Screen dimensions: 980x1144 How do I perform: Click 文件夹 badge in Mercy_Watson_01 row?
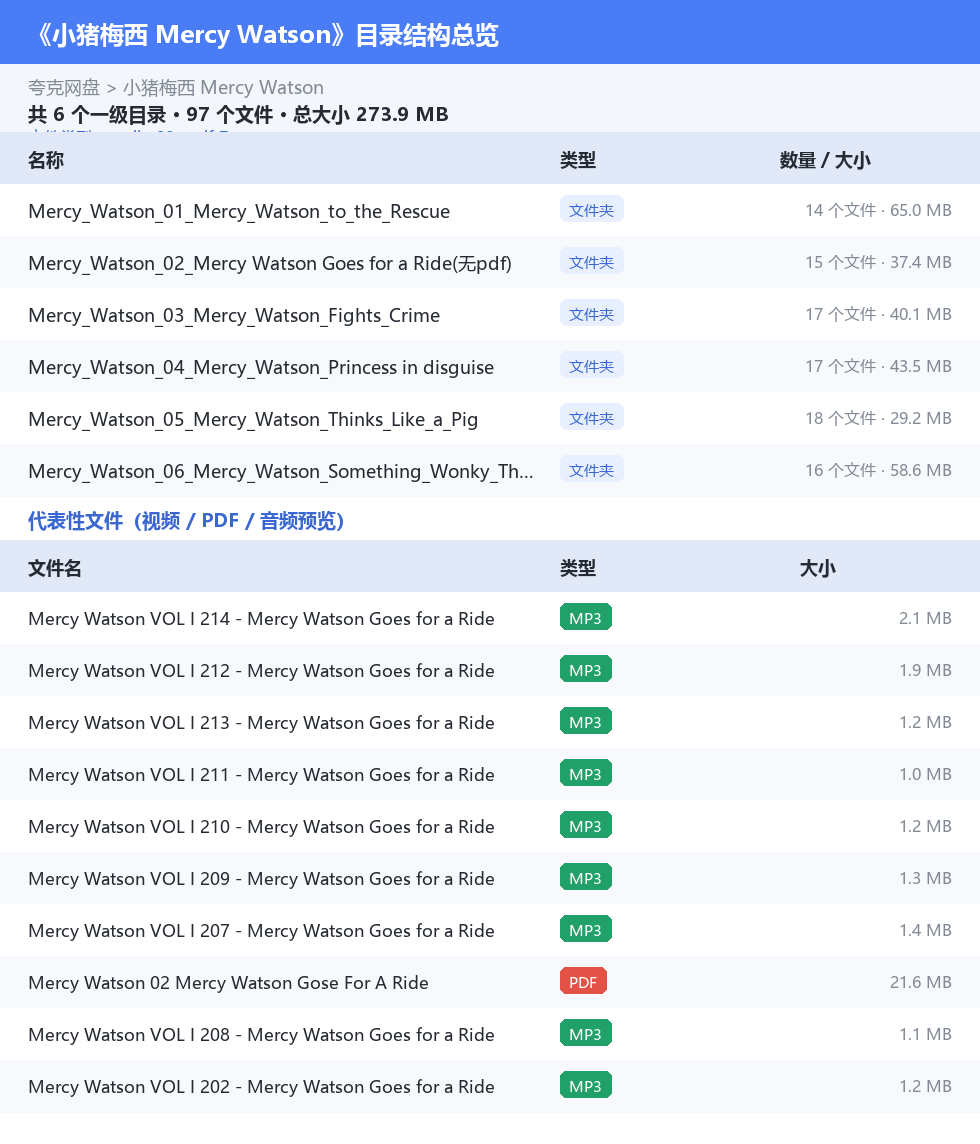pyautogui.click(x=591, y=210)
